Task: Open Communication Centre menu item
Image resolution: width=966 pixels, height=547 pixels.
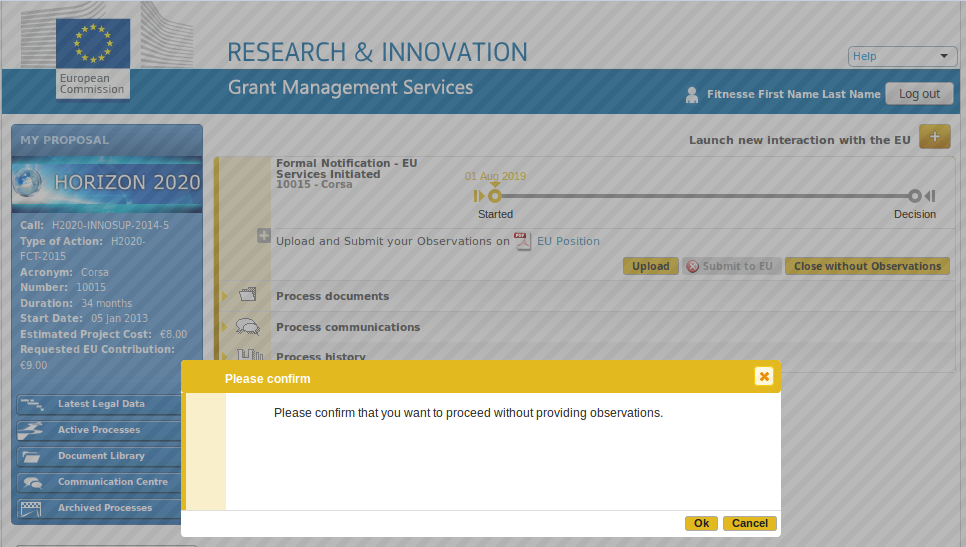Action: pyautogui.click(x=101, y=482)
